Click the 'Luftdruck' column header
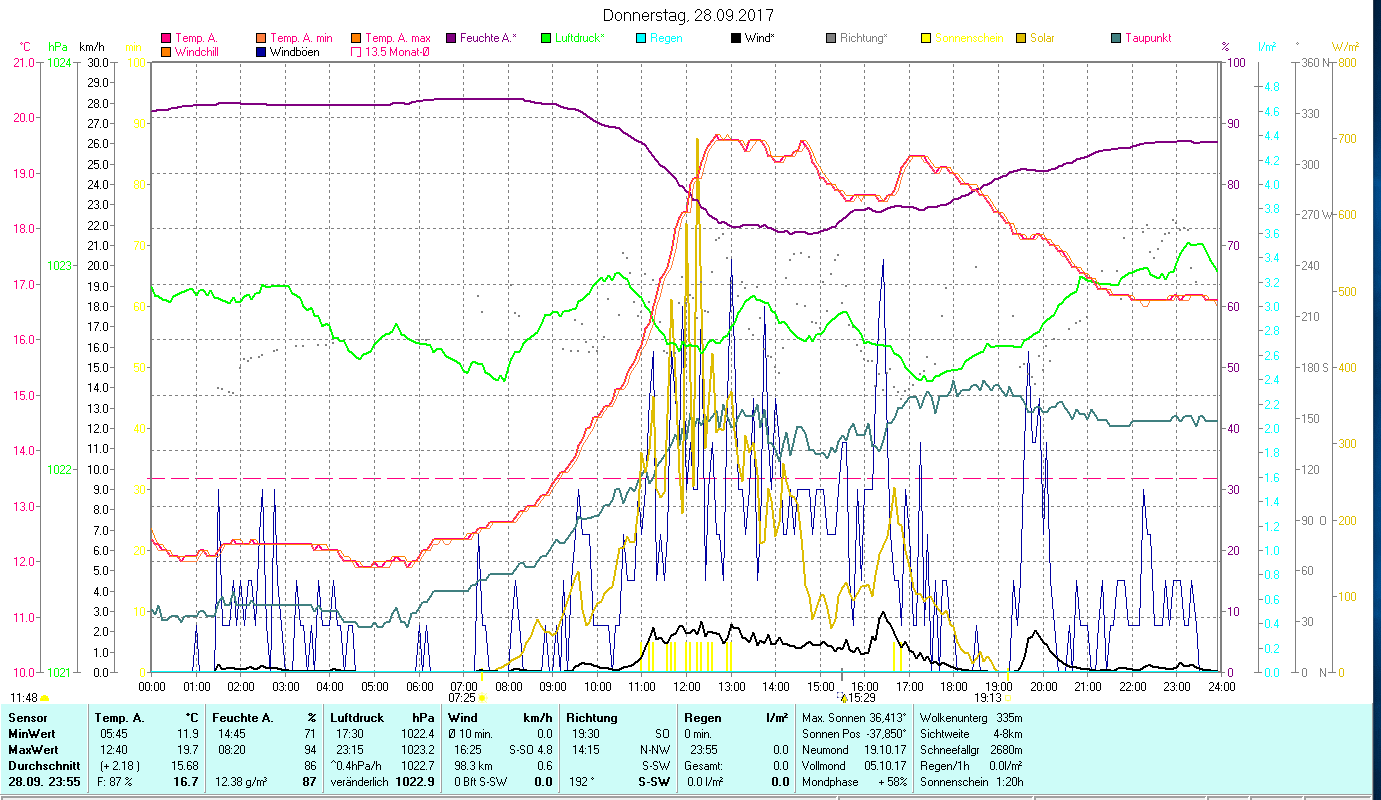 coord(358,718)
